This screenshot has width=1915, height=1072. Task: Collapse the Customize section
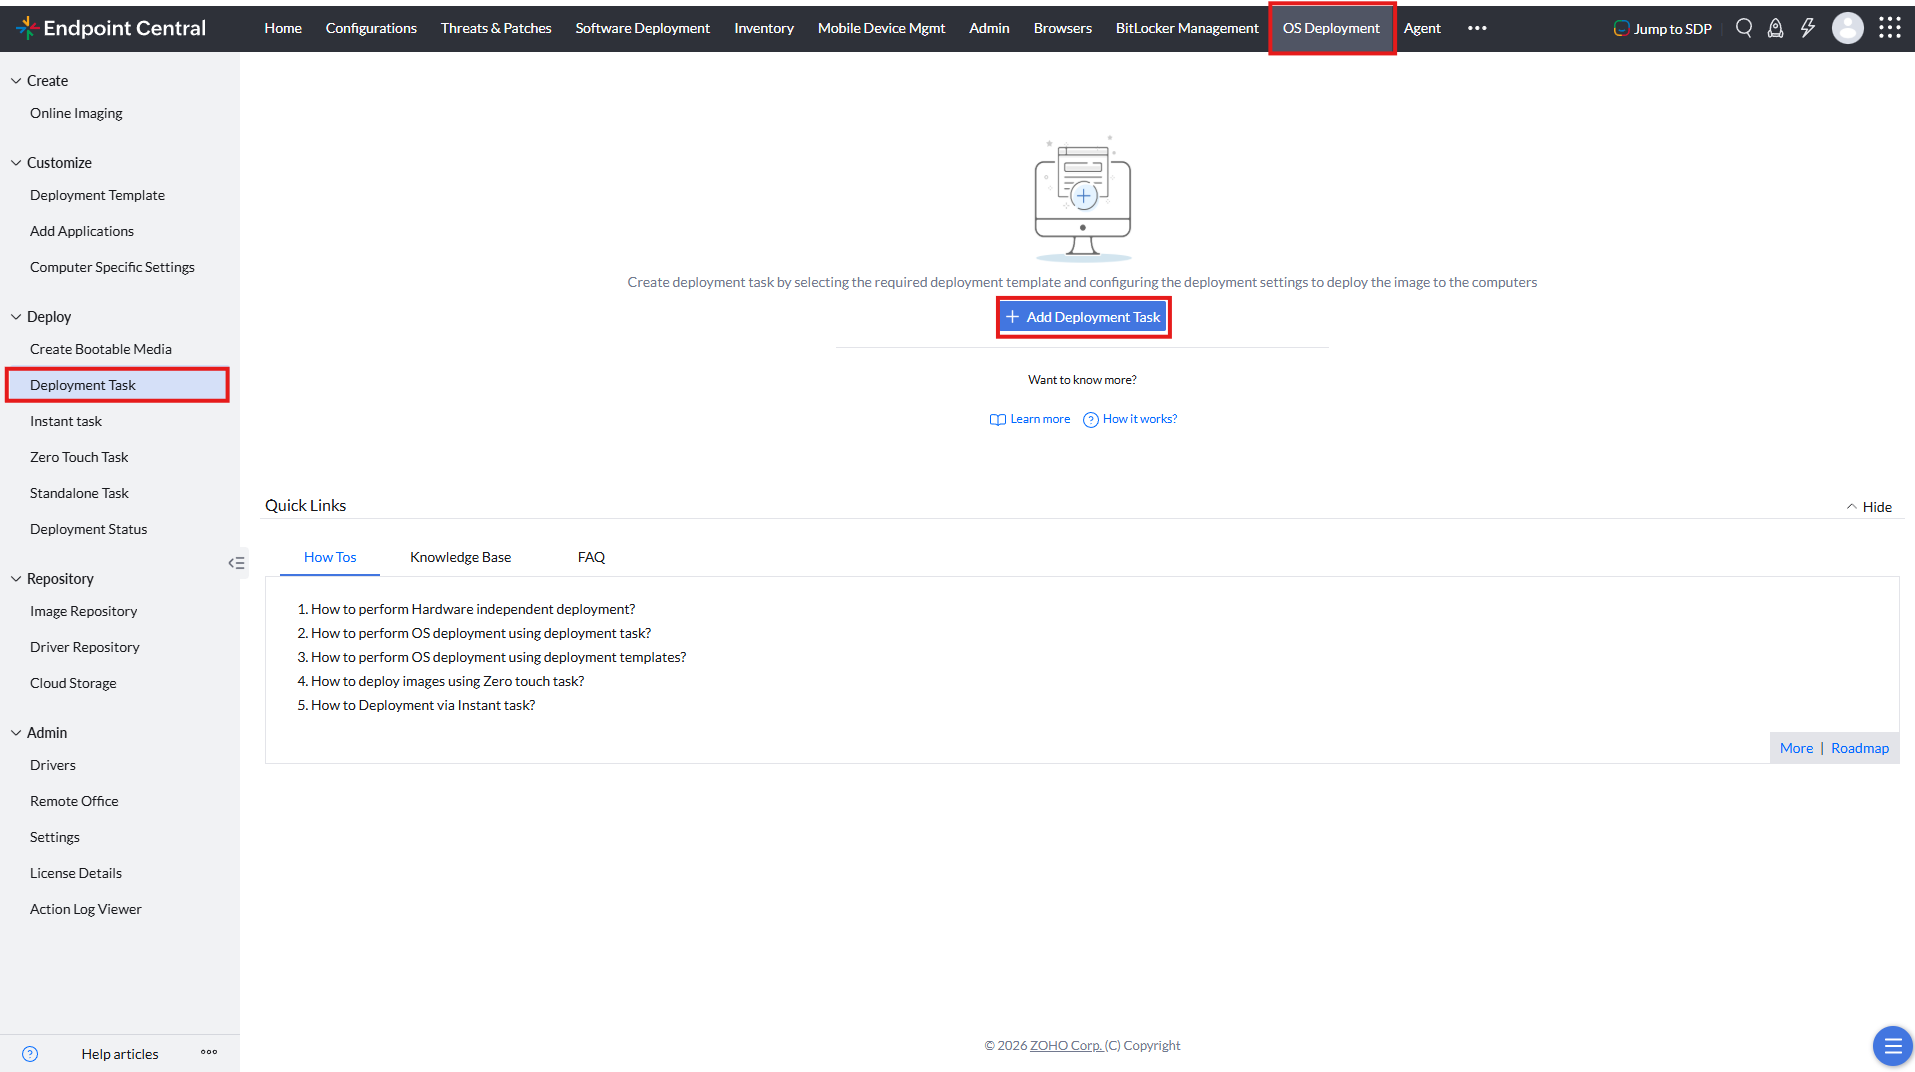coord(16,163)
